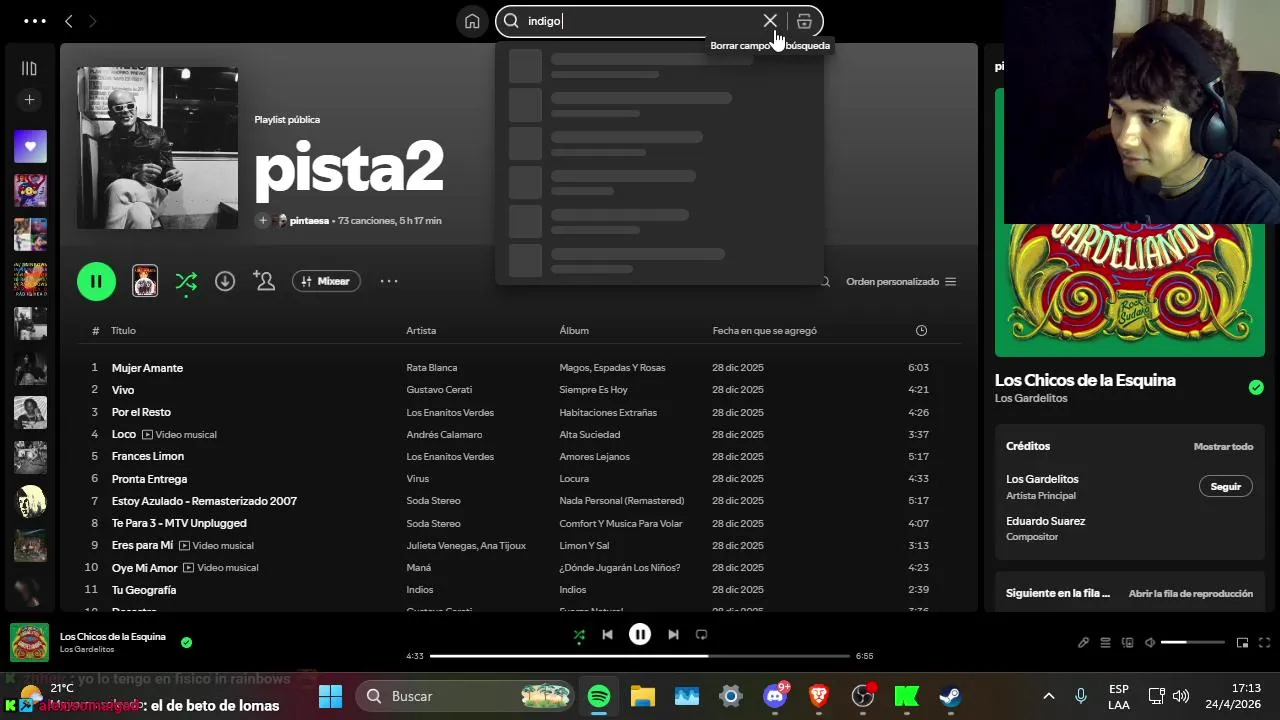Pause the pista2 playlist with green button
This screenshot has height=720, width=1280.
point(96,281)
